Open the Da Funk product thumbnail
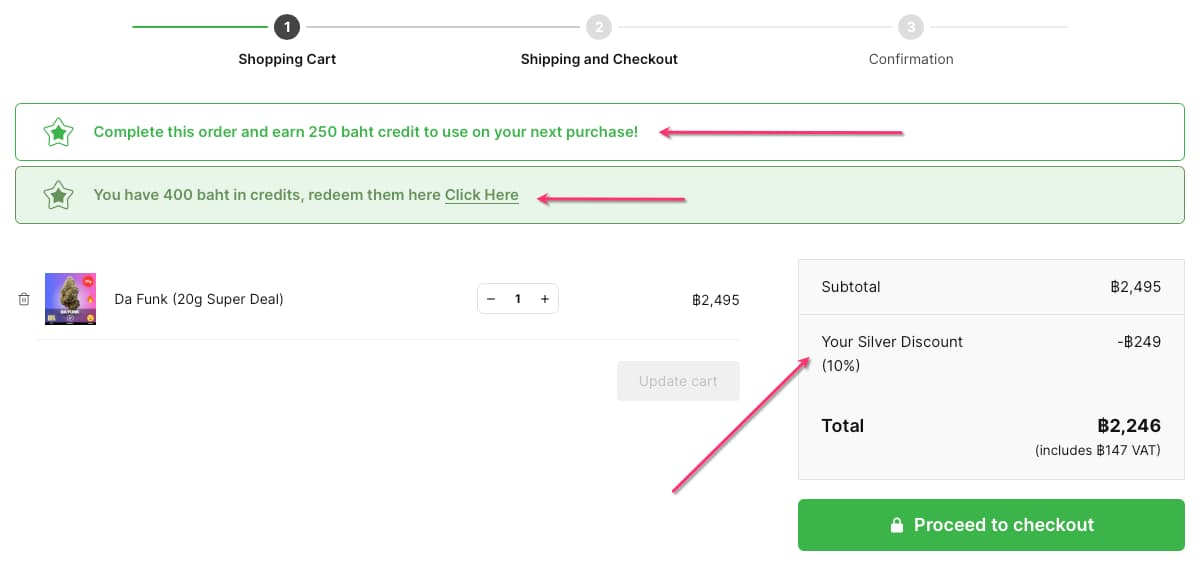The image size is (1200, 569). (70, 299)
